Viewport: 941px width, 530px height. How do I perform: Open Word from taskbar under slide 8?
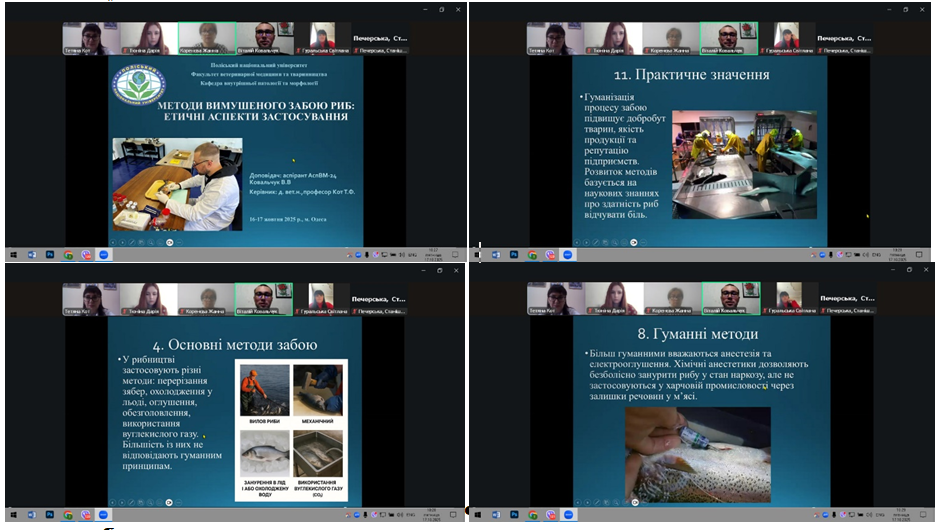496,514
